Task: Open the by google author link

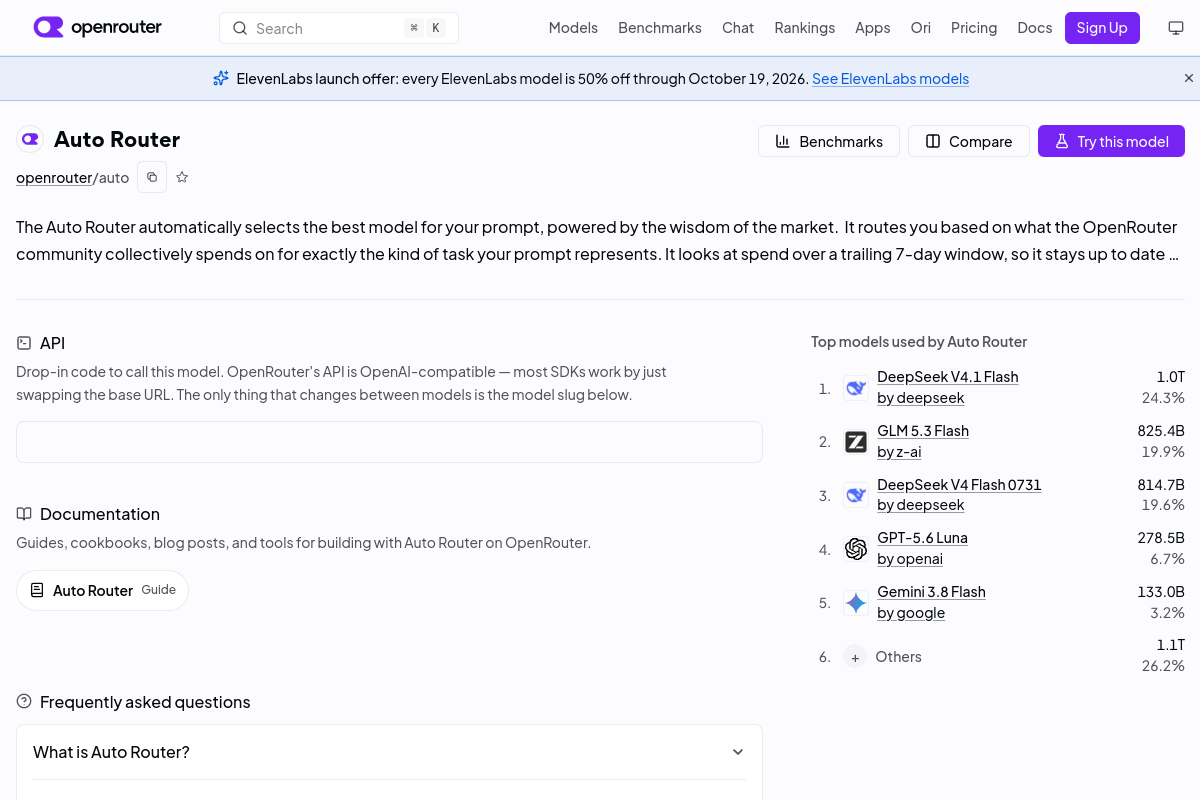Action: [911, 613]
